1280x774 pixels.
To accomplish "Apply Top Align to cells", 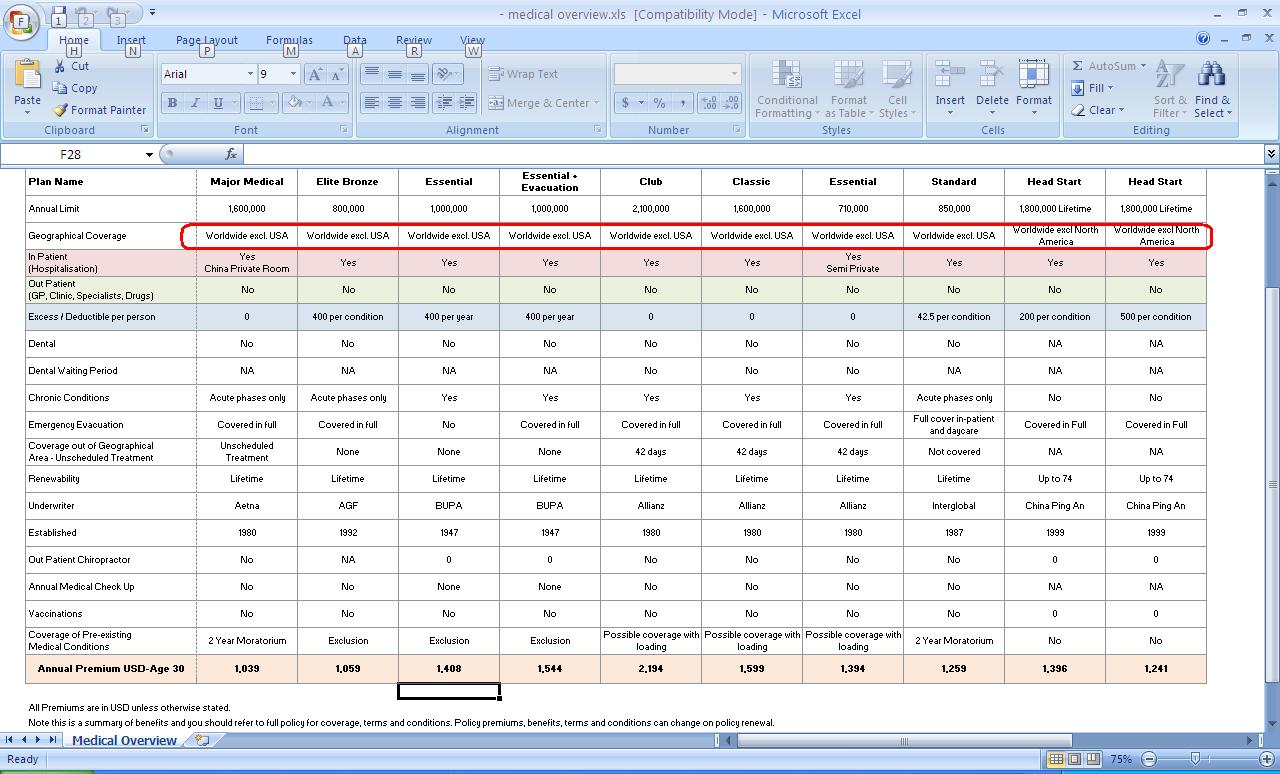I will pyautogui.click(x=371, y=74).
